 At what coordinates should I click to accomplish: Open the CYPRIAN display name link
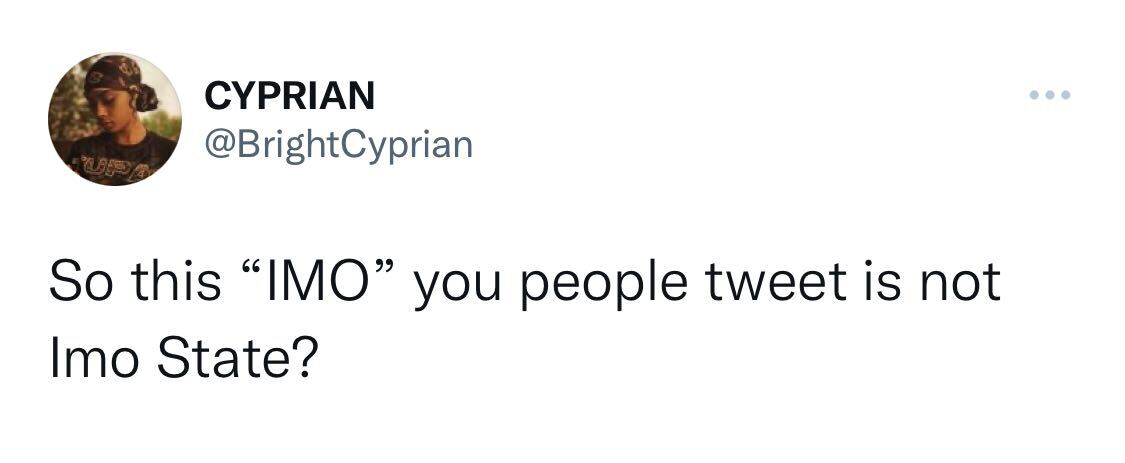tap(290, 96)
